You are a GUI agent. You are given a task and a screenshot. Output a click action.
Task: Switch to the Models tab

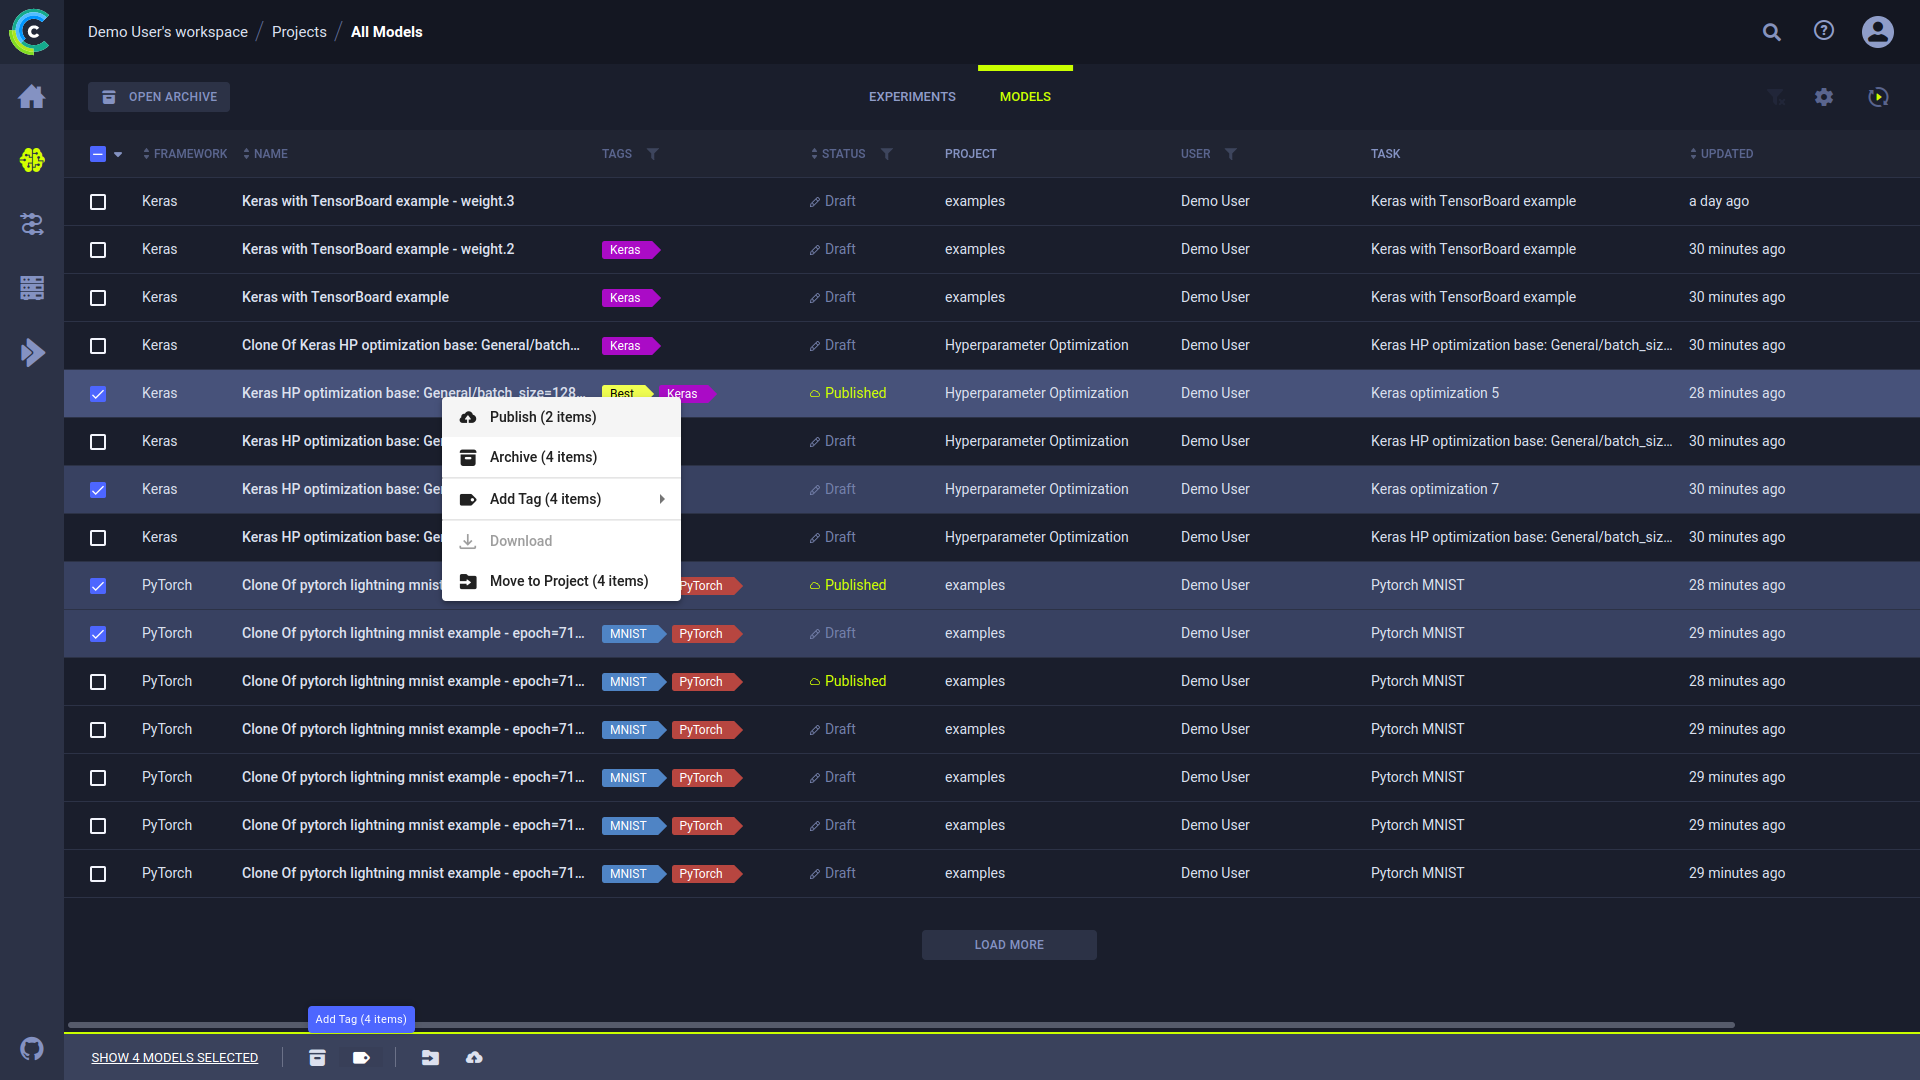click(1025, 97)
